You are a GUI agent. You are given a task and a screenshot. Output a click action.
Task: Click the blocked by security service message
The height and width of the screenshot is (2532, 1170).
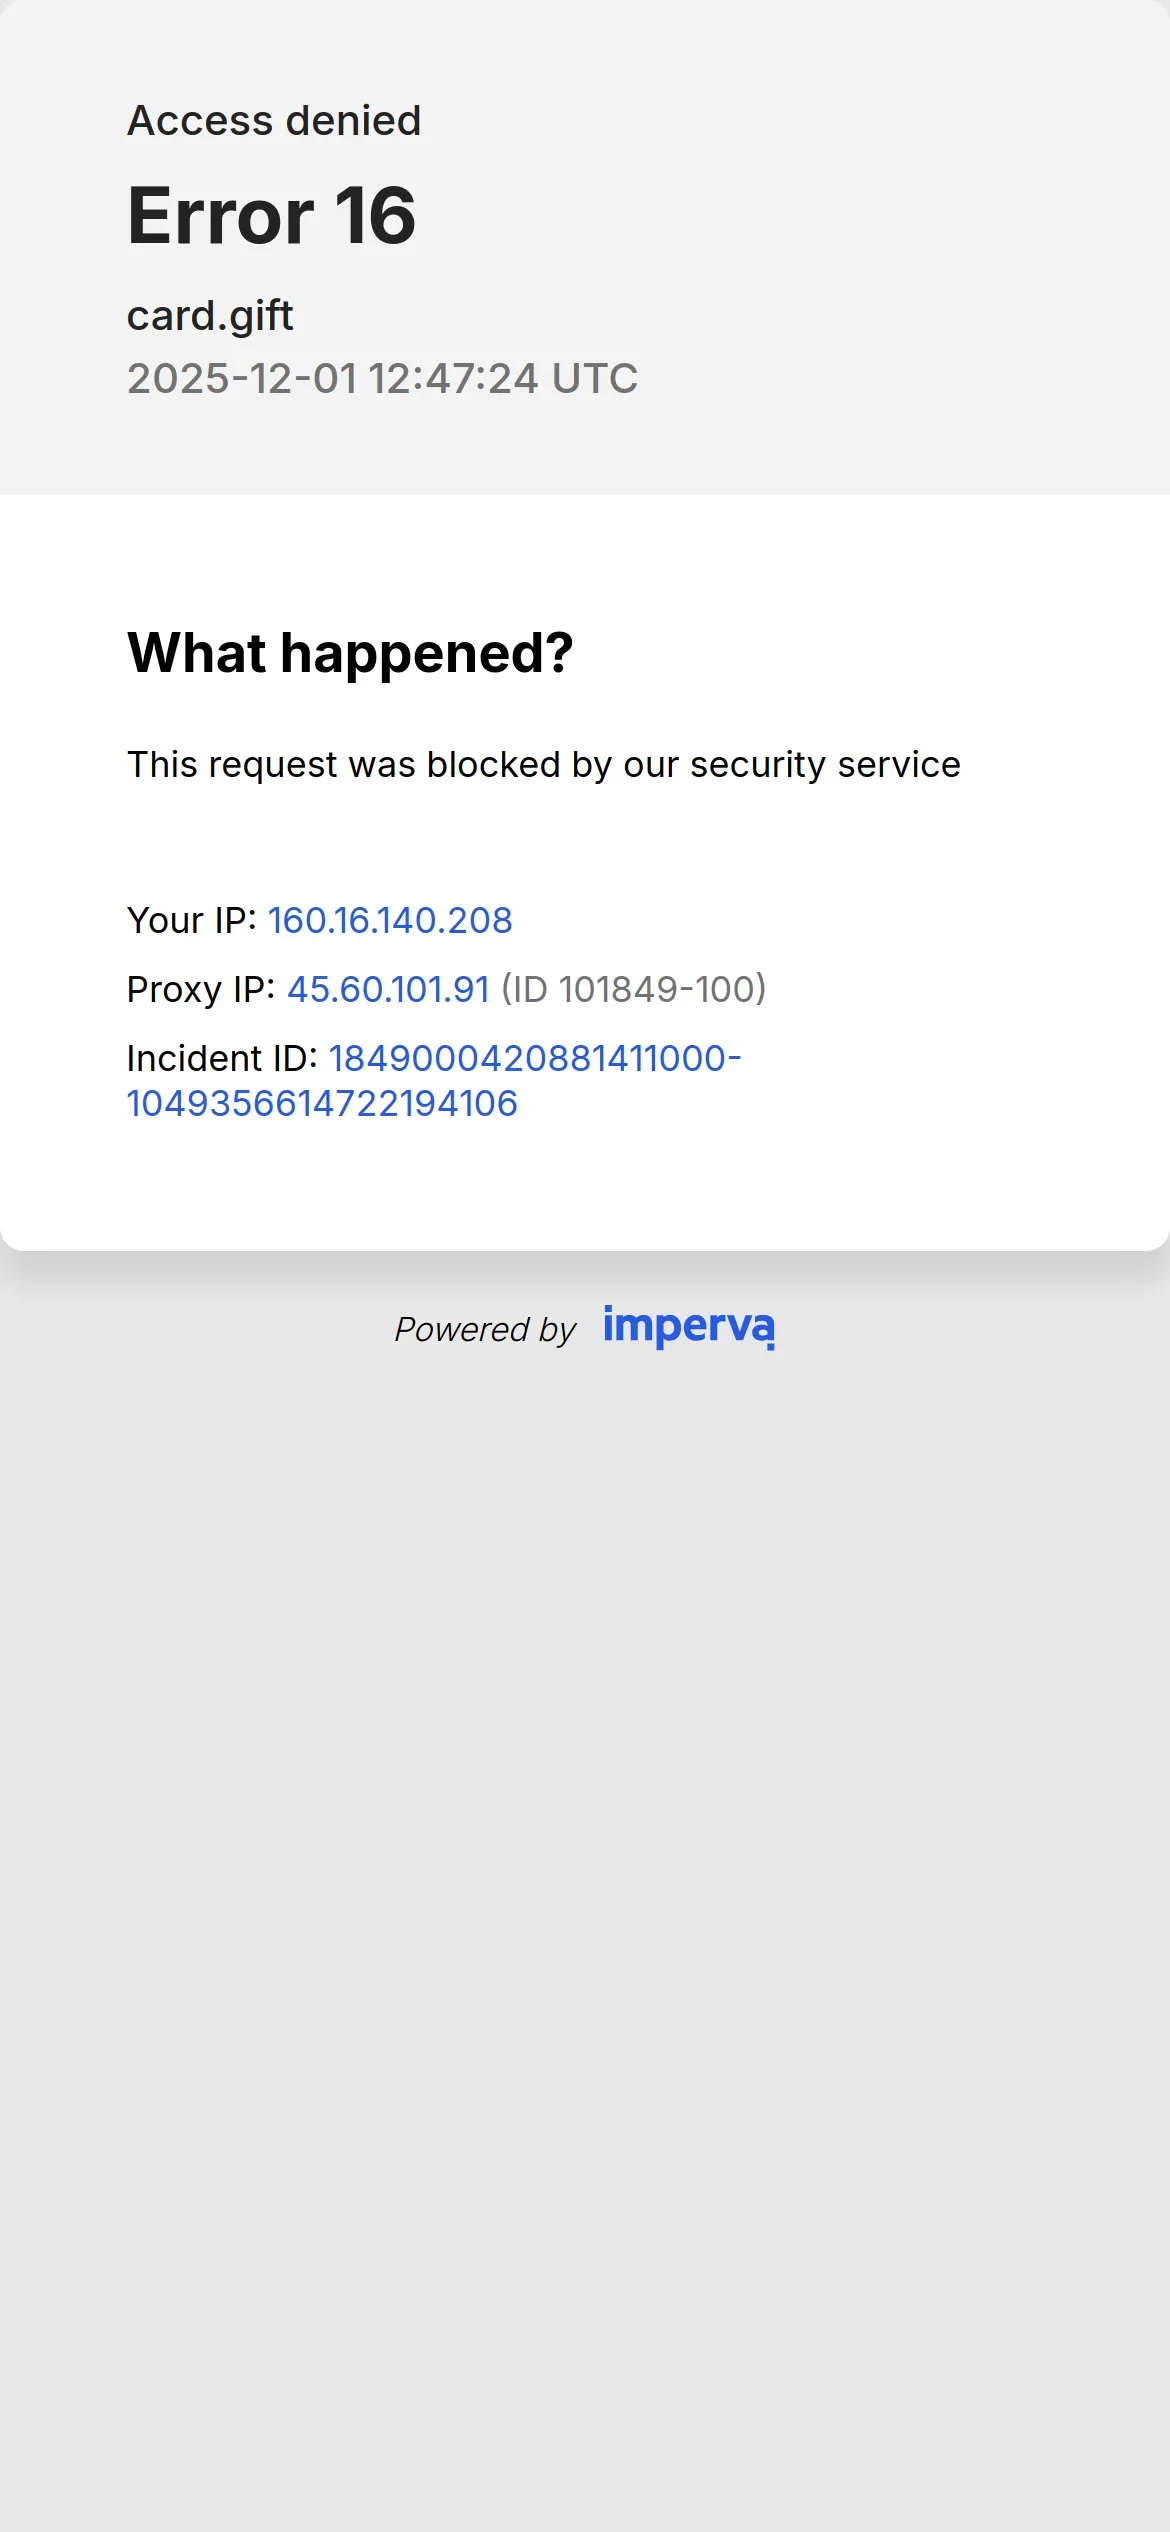pos(544,765)
